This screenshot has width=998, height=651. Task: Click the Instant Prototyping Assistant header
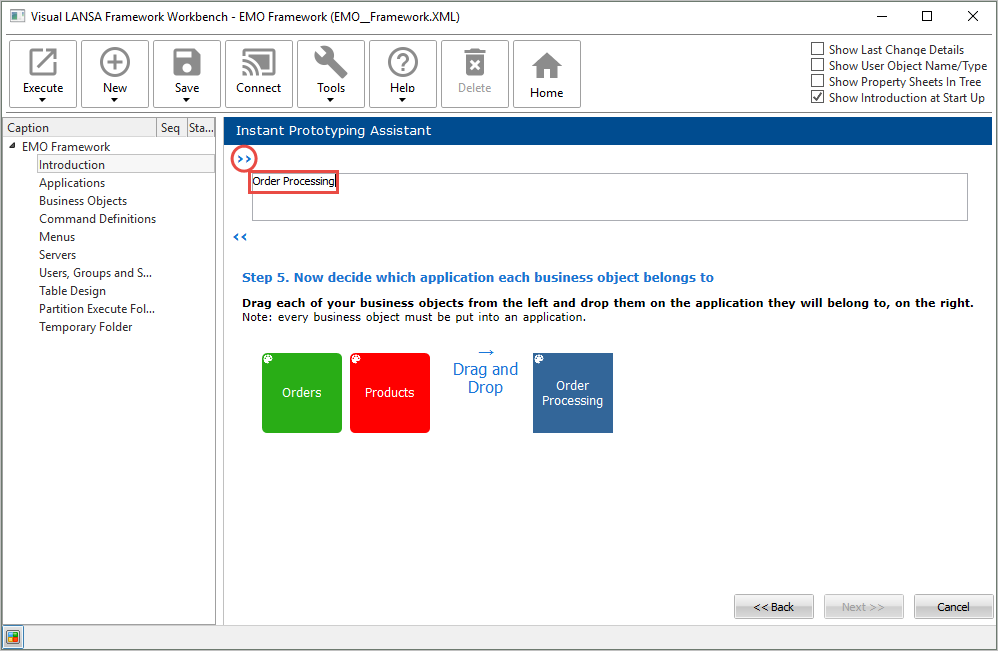click(x=607, y=130)
